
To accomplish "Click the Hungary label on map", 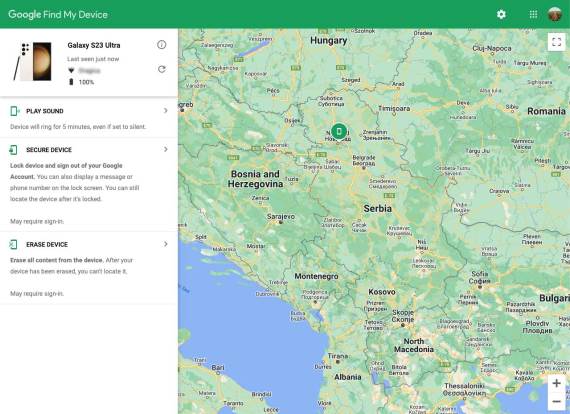I will 329,40.
